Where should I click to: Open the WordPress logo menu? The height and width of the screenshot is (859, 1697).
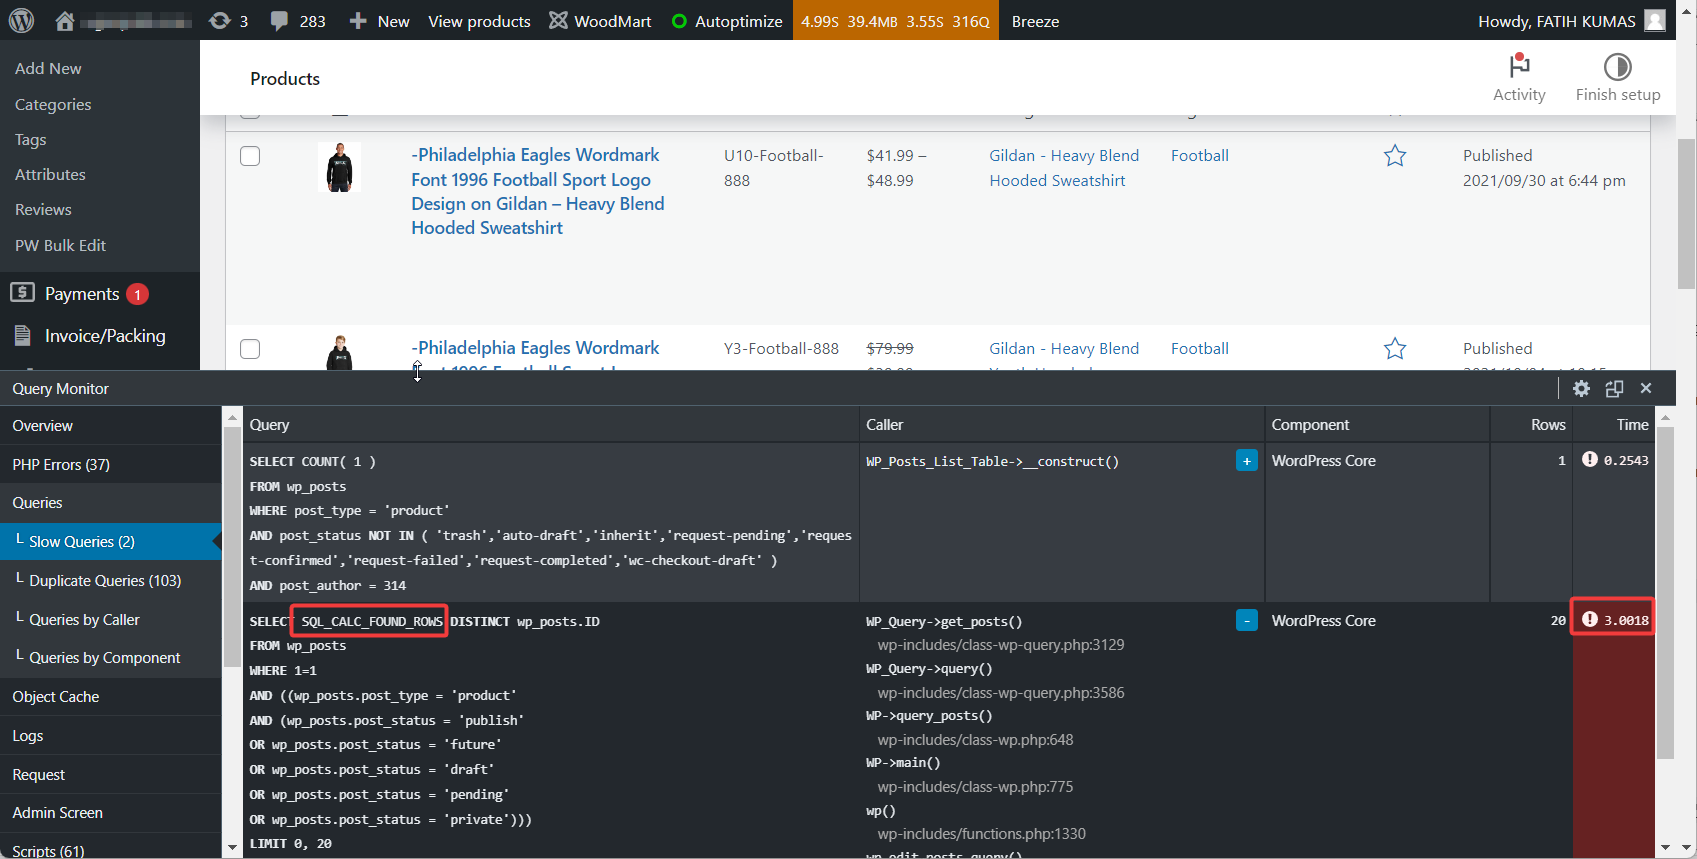coord(21,20)
